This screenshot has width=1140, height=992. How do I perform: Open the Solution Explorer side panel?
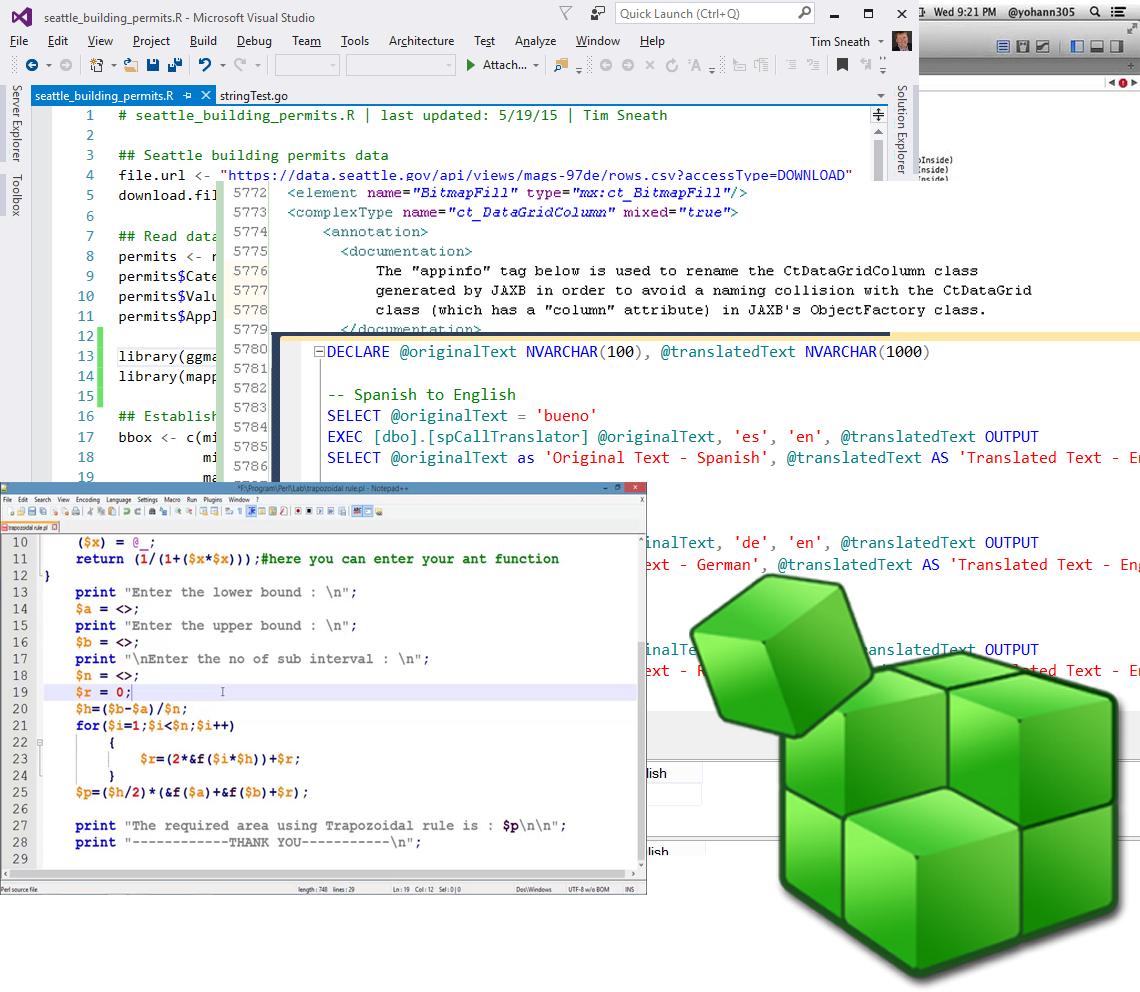[x=902, y=129]
